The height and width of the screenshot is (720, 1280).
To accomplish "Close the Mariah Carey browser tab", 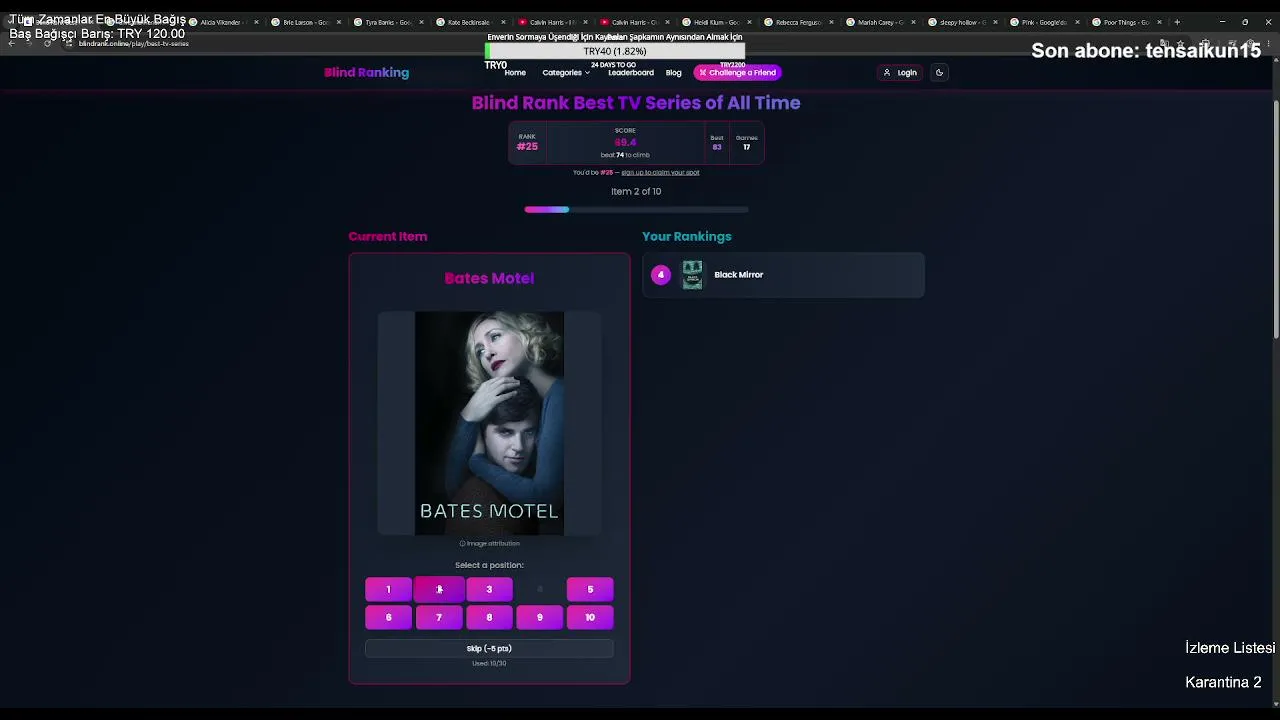I will pos(913,22).
